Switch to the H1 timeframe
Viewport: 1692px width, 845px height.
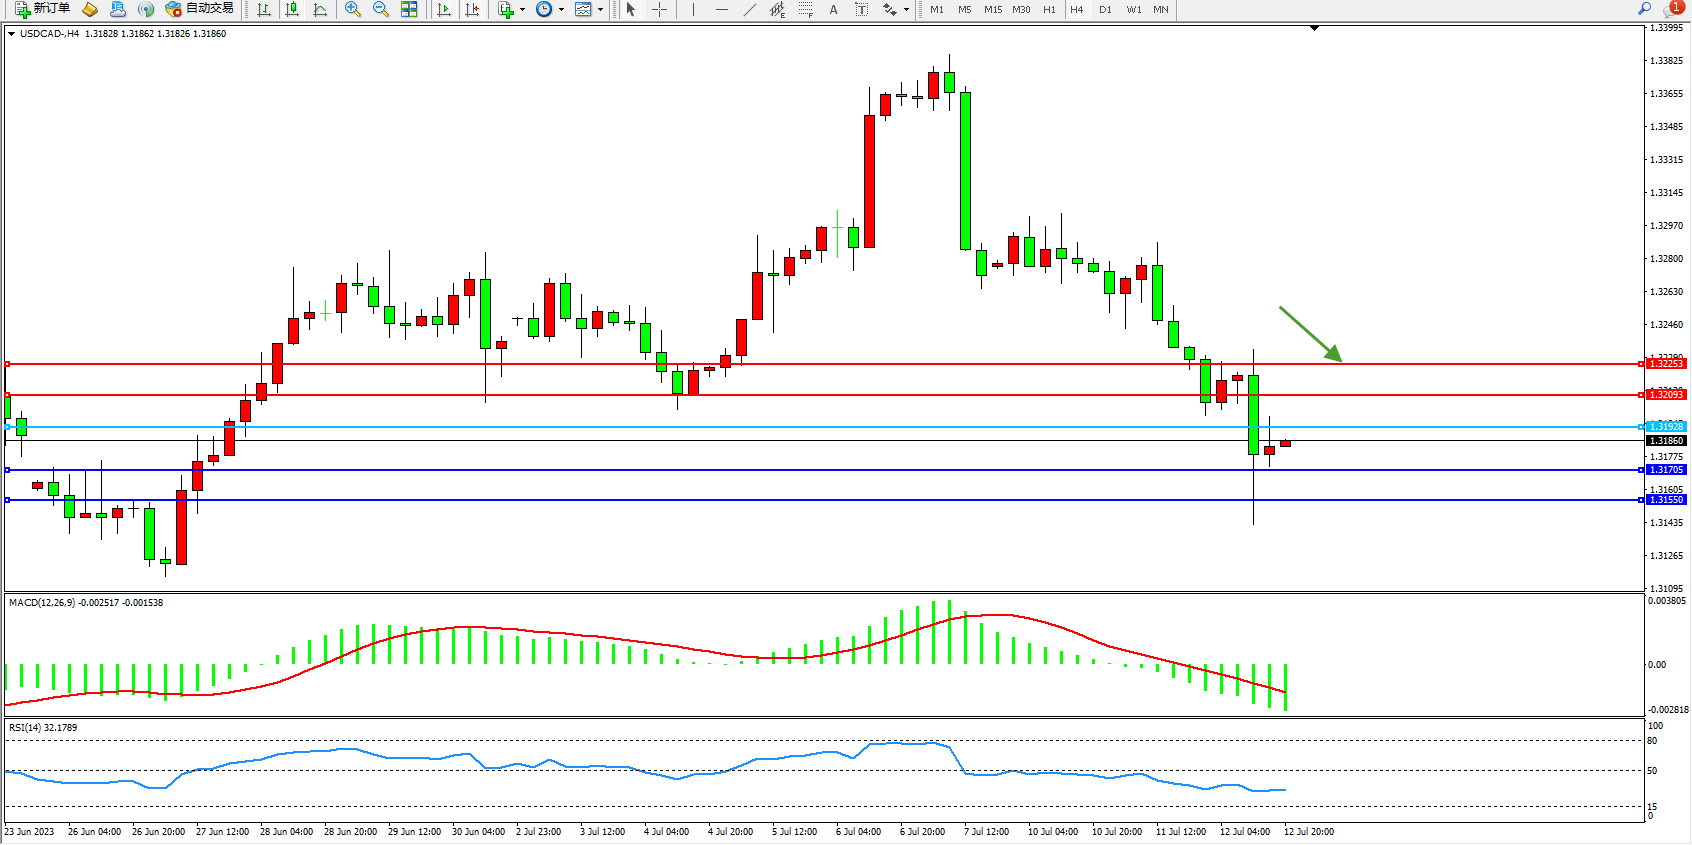click(1049, 9)
